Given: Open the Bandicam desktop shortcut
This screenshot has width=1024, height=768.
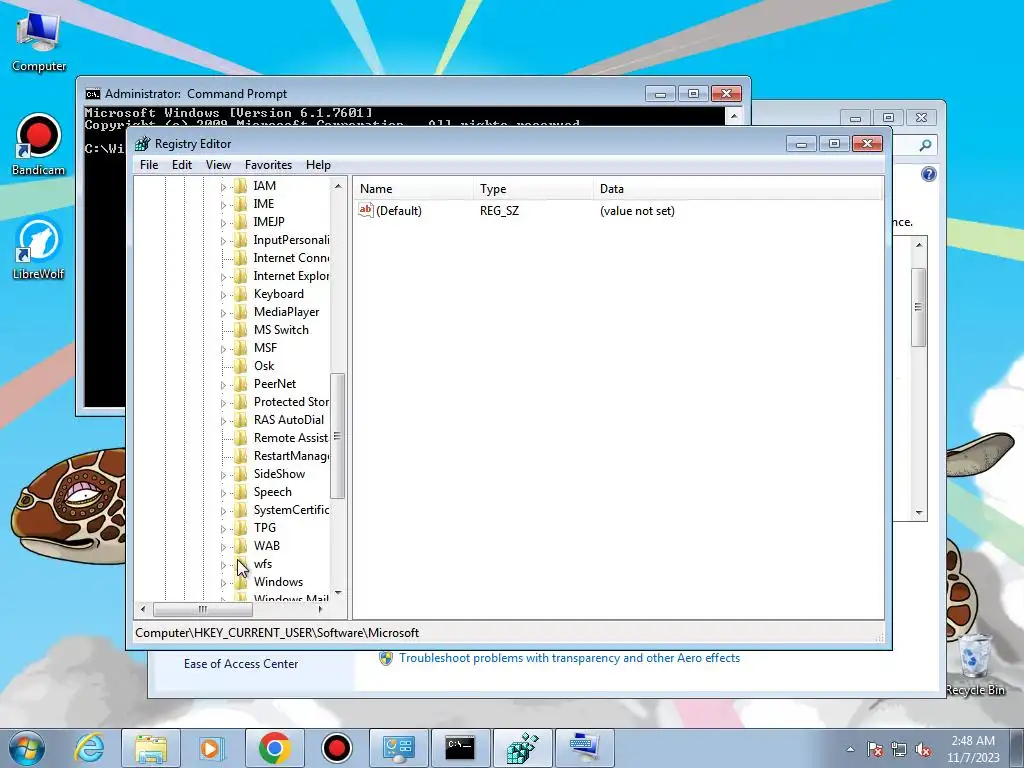Looking at the screenshot, I should point(39,146).
